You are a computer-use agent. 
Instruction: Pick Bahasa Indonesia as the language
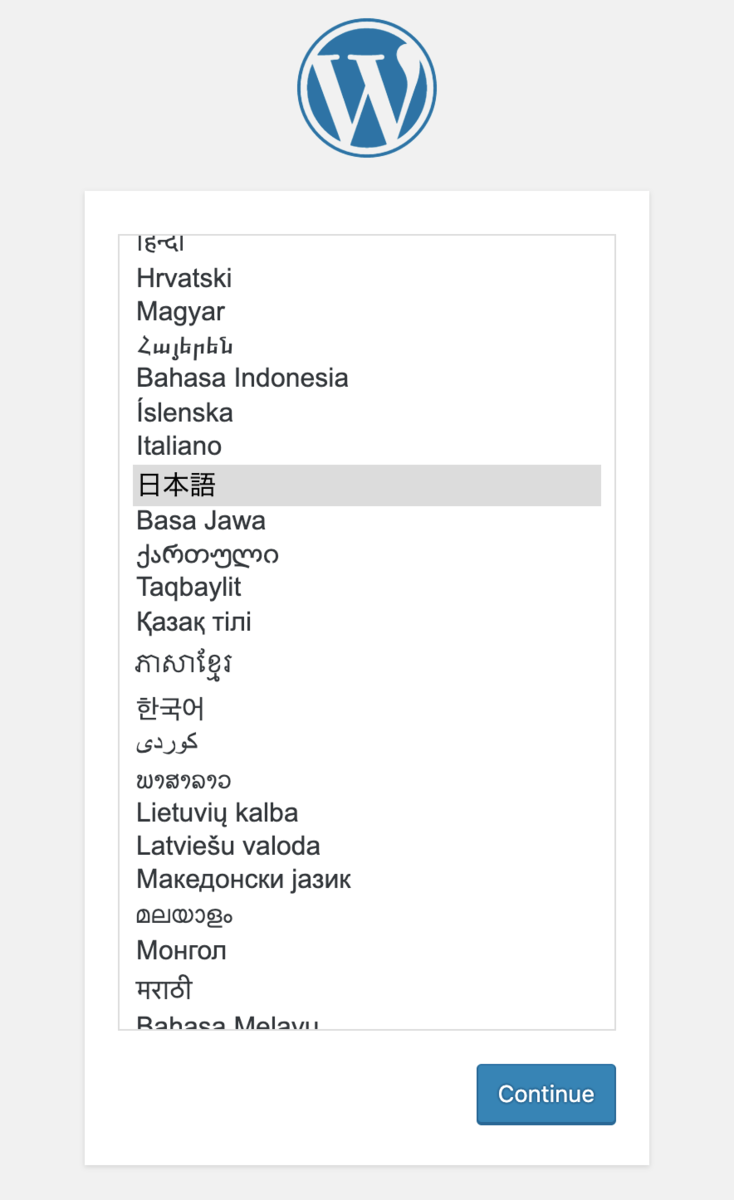367,378
